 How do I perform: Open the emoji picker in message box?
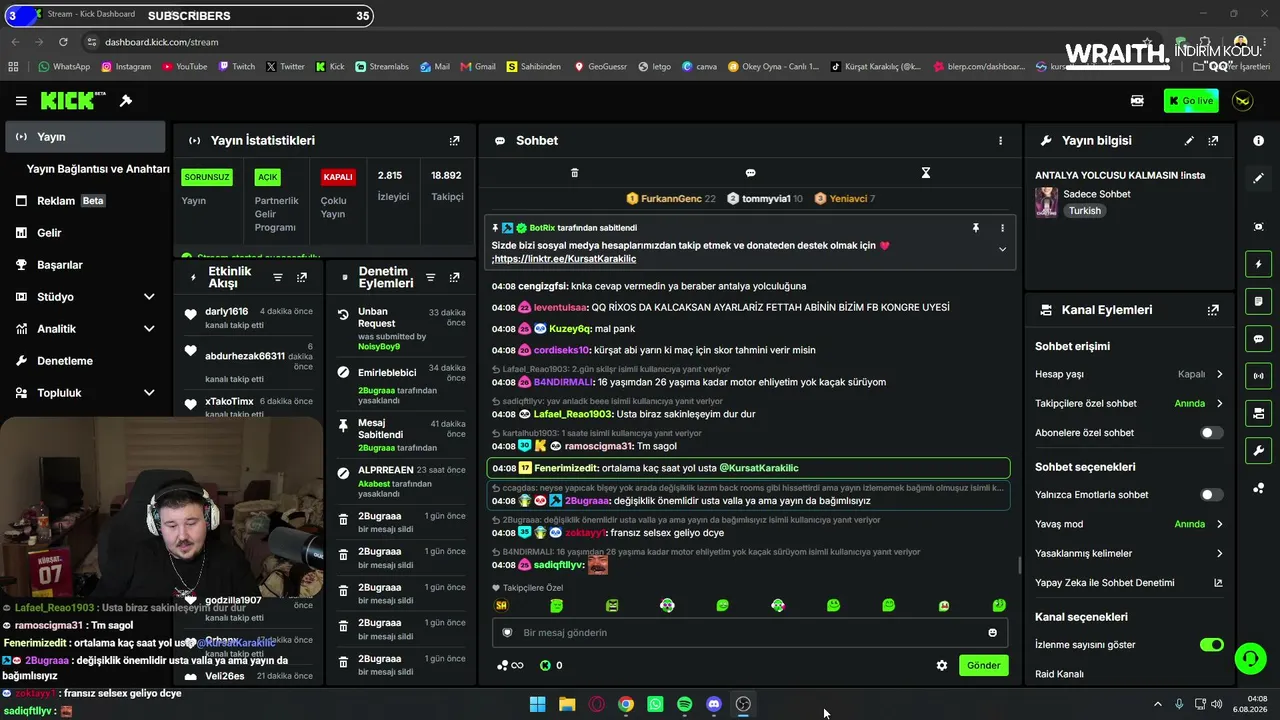(992, 633)
